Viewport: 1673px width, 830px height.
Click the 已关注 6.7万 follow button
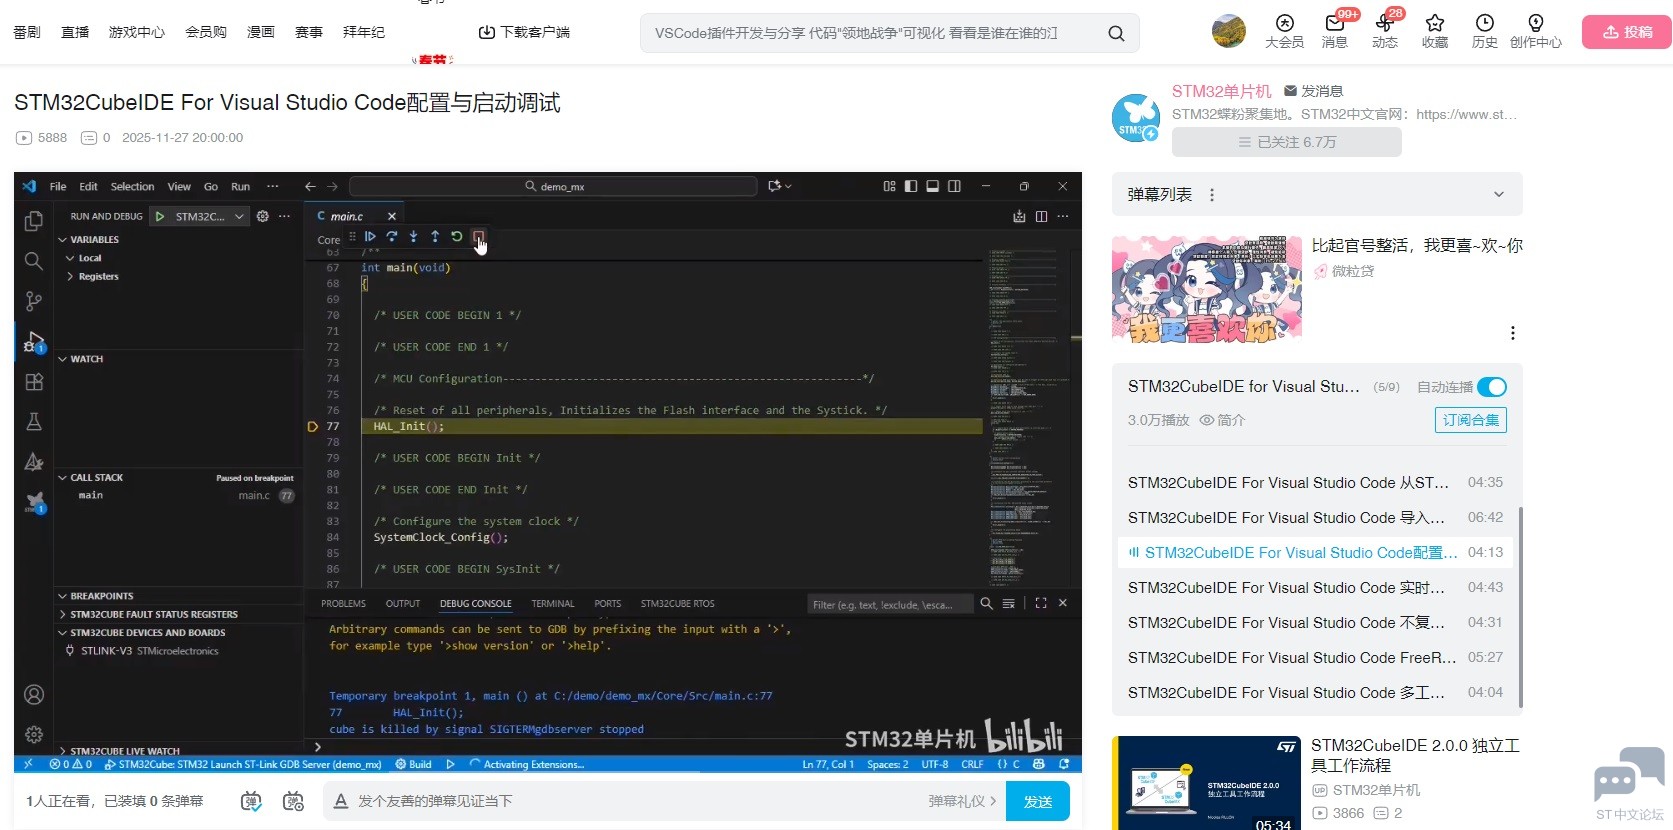(x=1286, y=142)
